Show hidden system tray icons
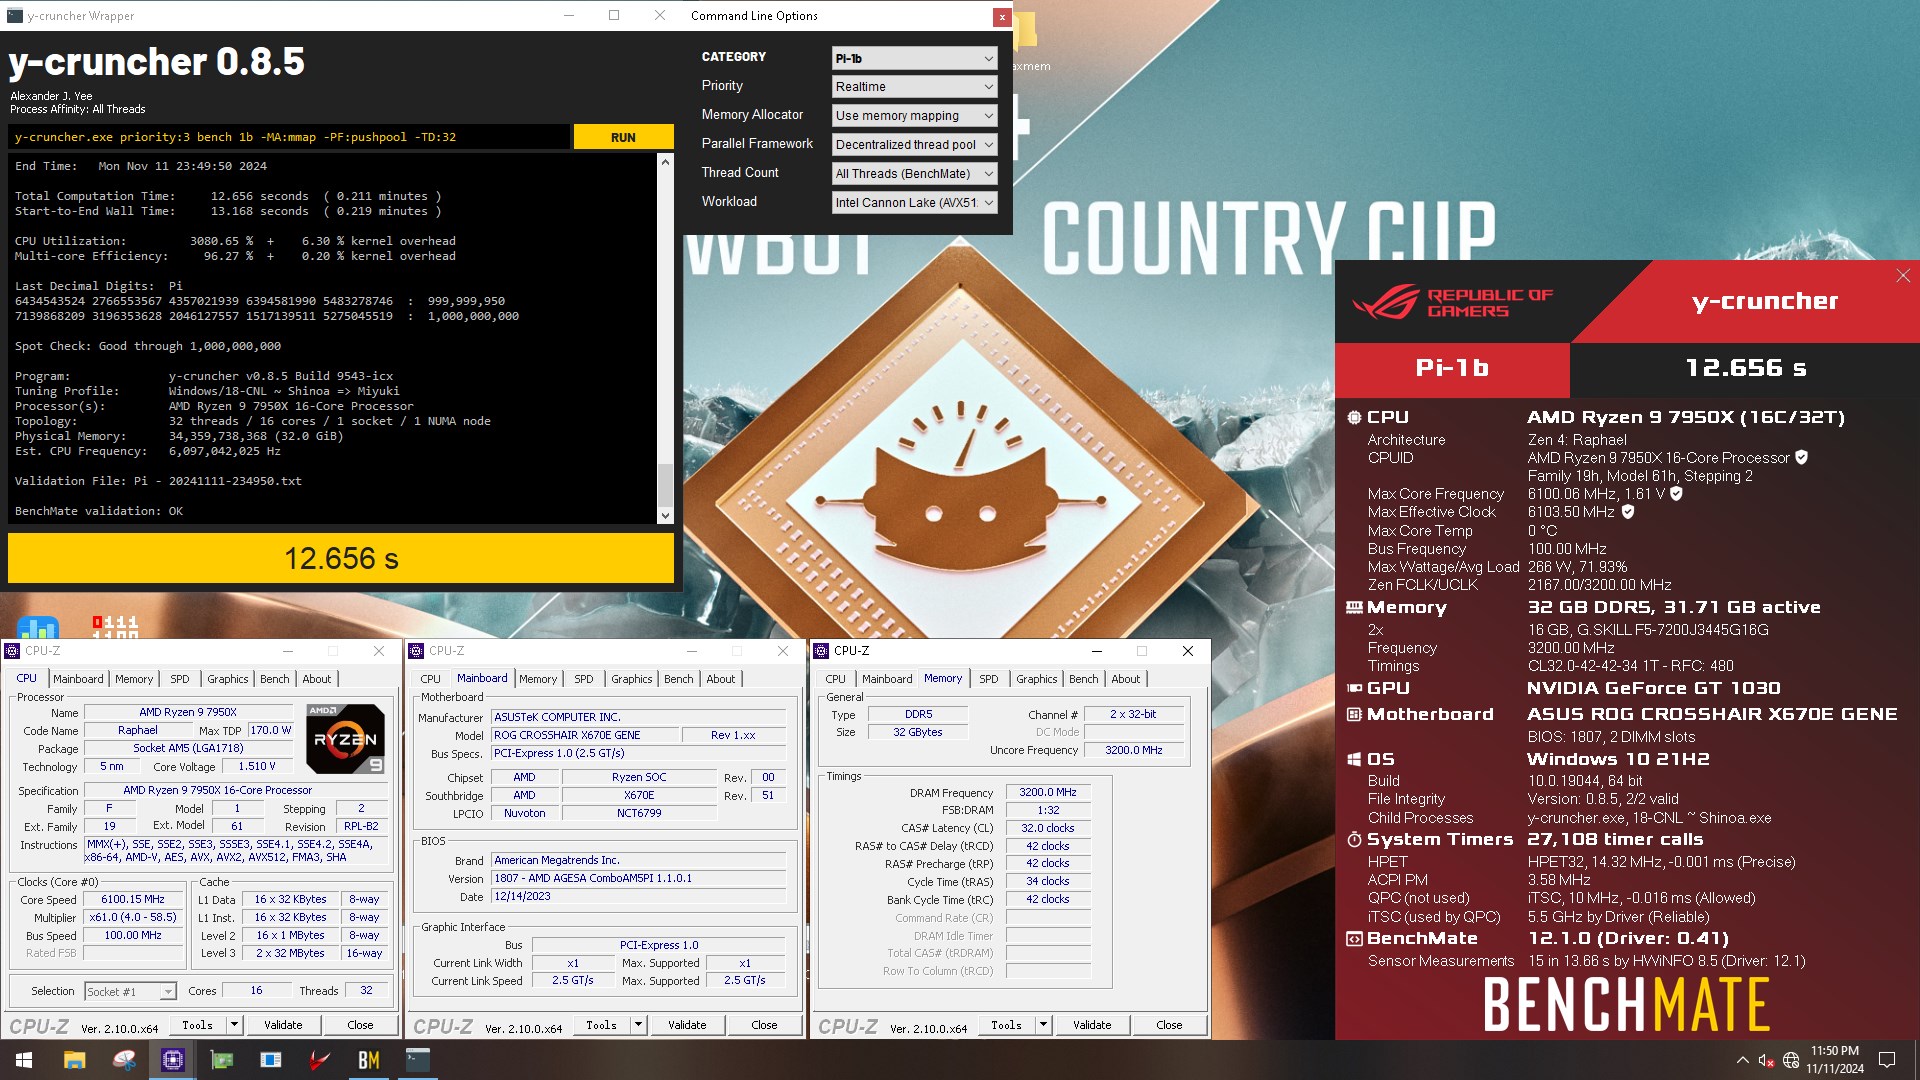Viewport: 1920px width, 1080px height. (1742, 1060)
